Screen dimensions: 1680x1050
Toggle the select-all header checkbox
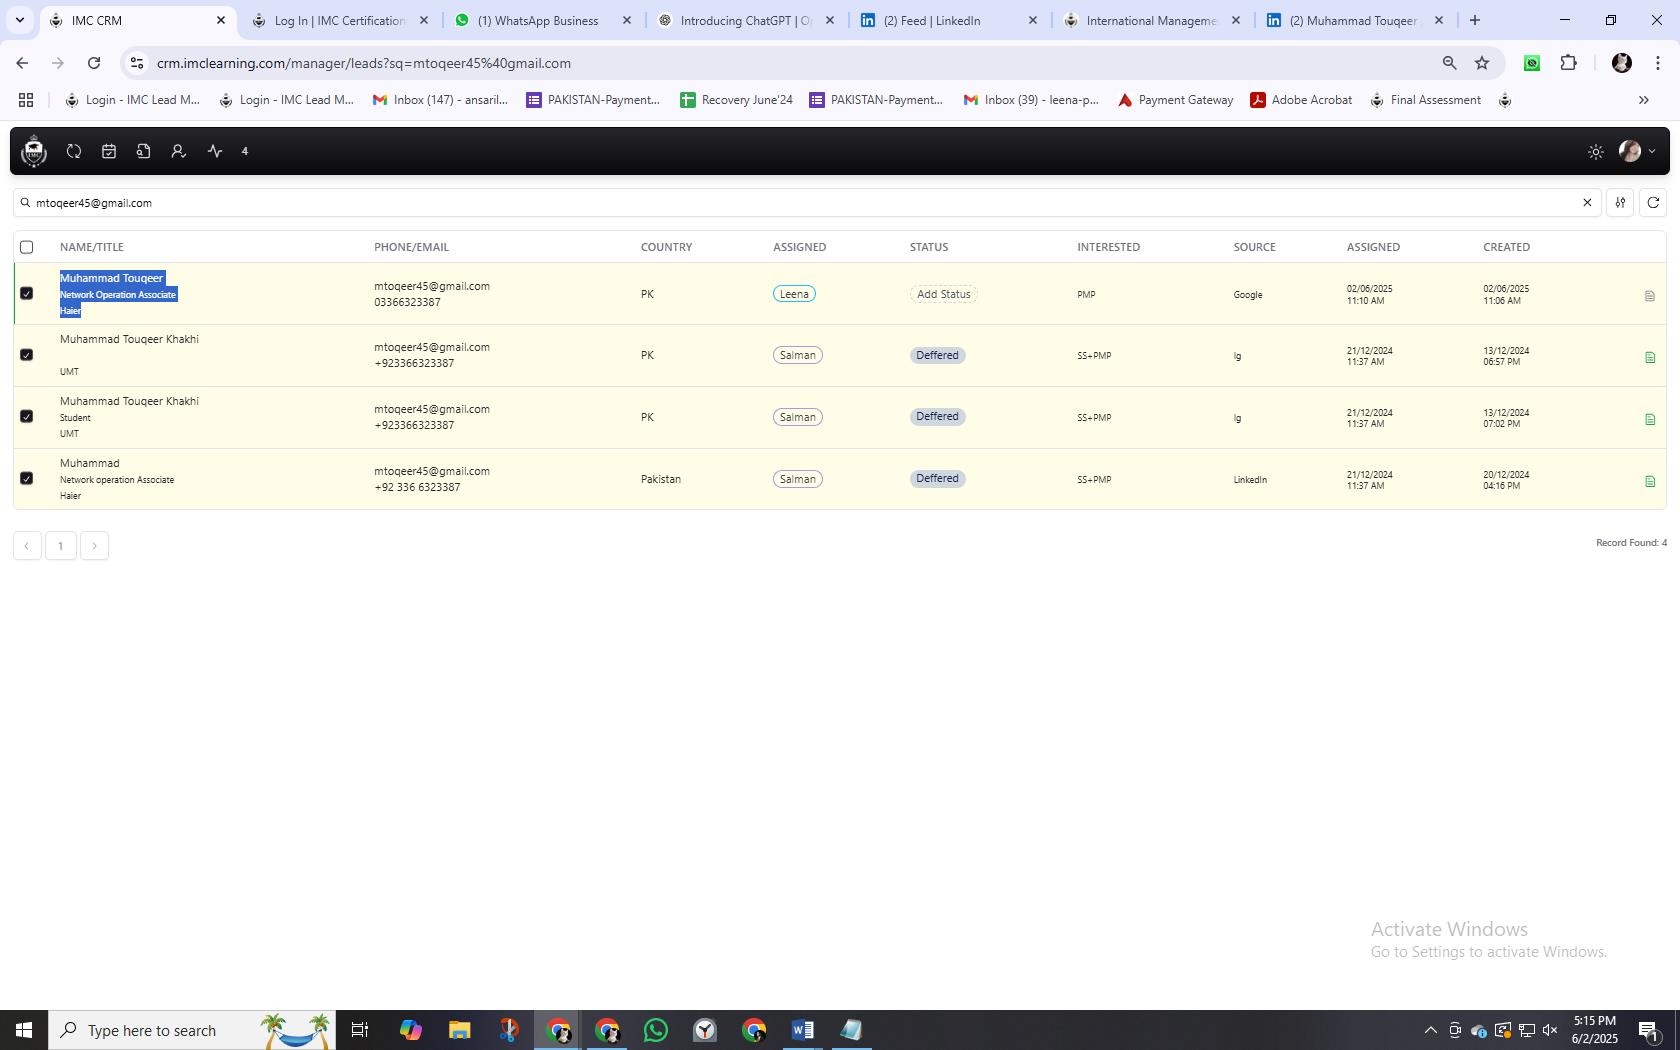[27, 247]
